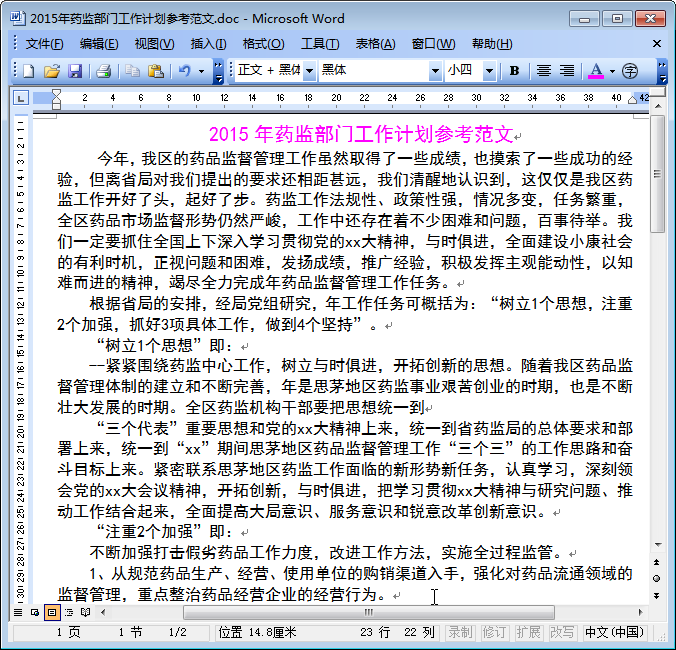Print the document
The width and height of the screenshot is (676, 650).
[103, 71]
